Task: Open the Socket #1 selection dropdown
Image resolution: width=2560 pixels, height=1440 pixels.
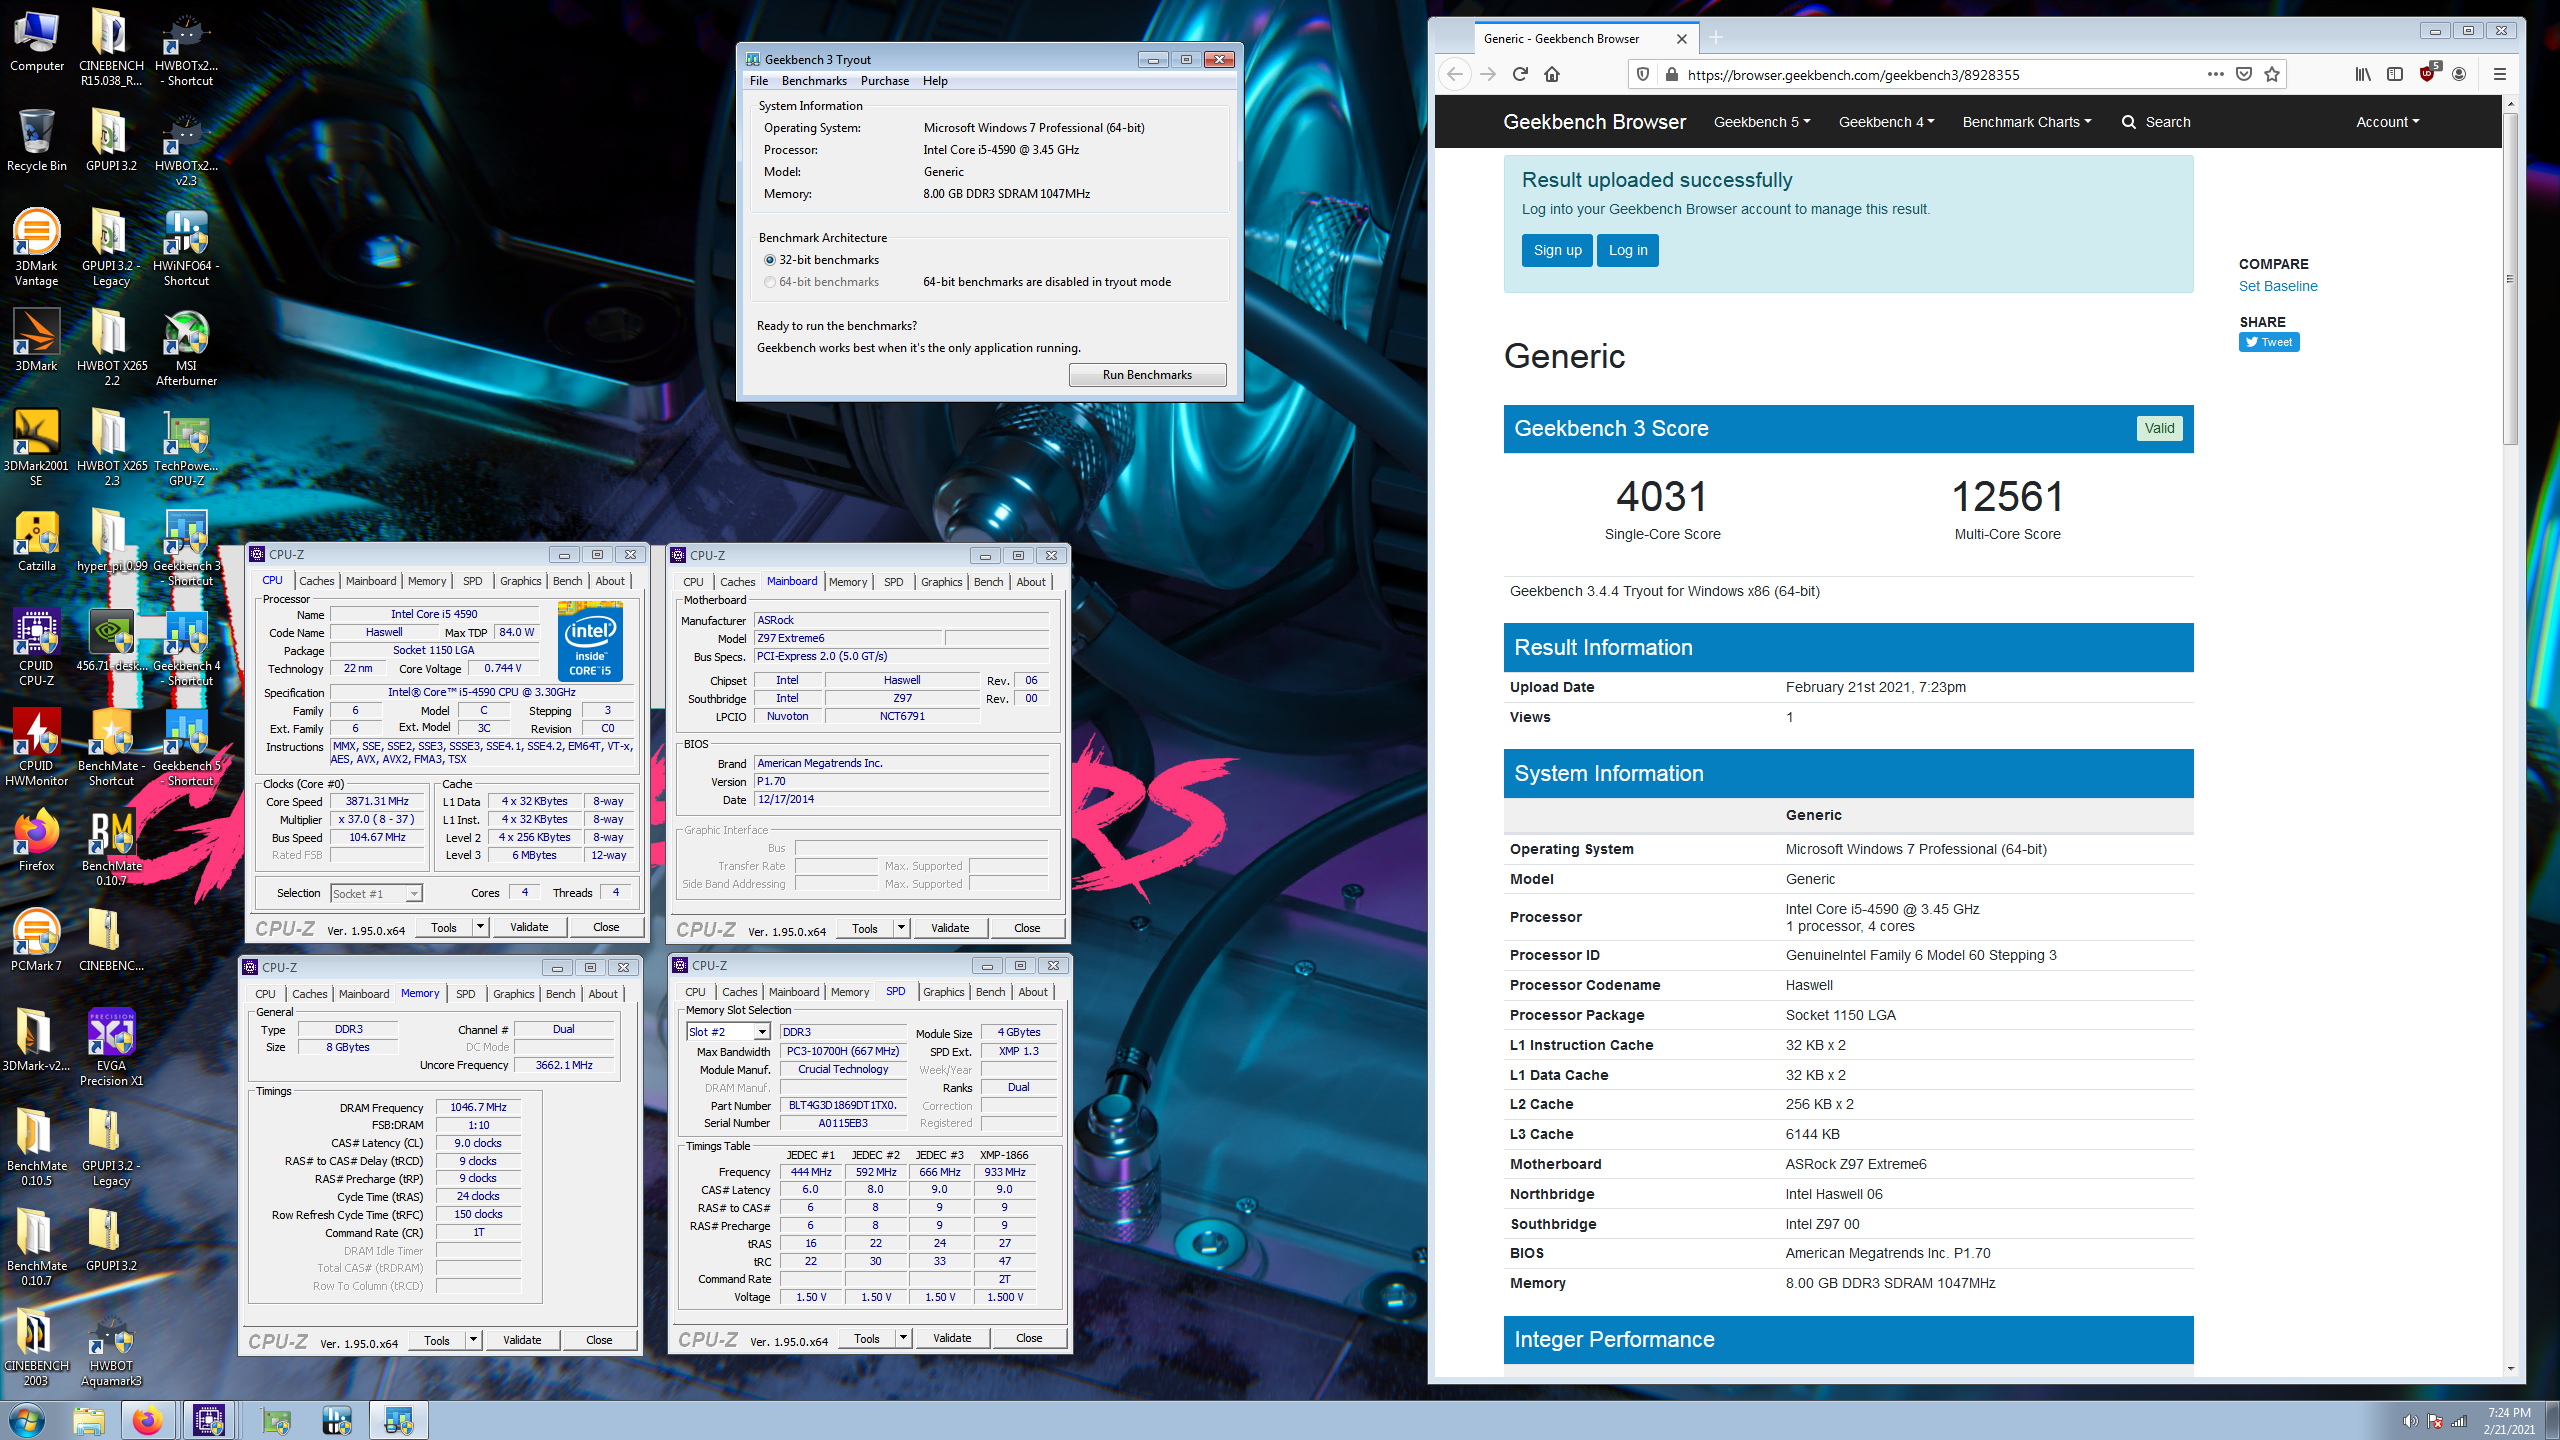Action: 376,893
